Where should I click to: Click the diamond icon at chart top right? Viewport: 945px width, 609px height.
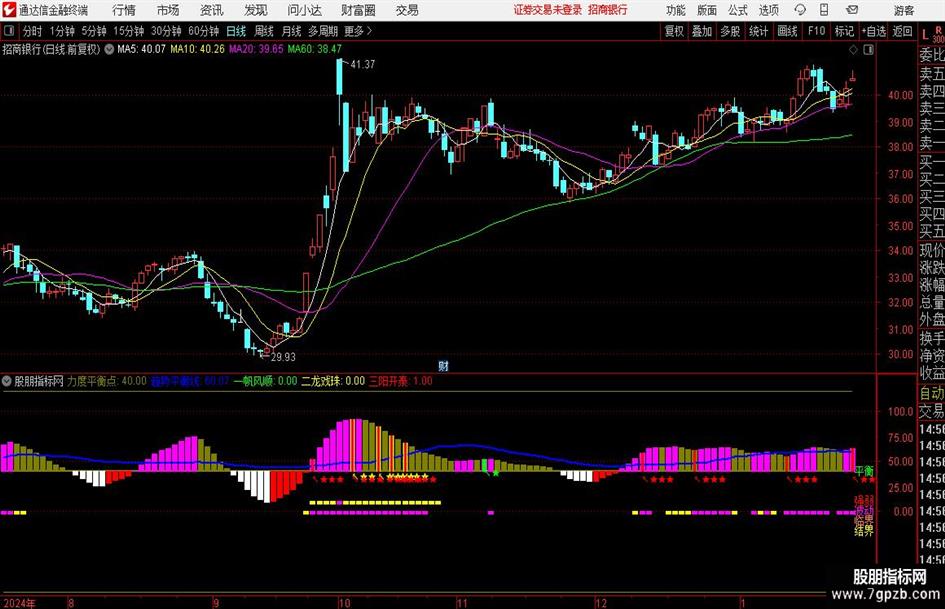pos(853,50)
